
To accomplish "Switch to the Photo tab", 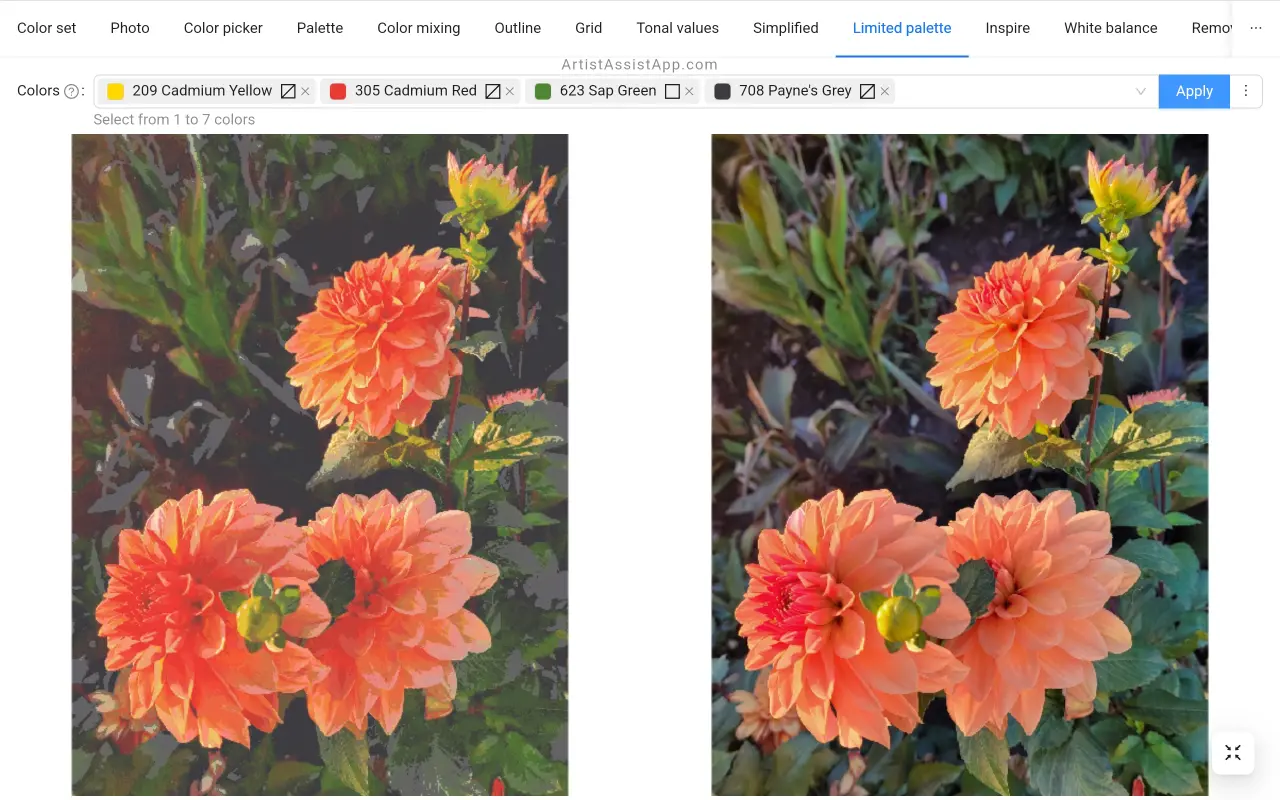I will point(130,28).
